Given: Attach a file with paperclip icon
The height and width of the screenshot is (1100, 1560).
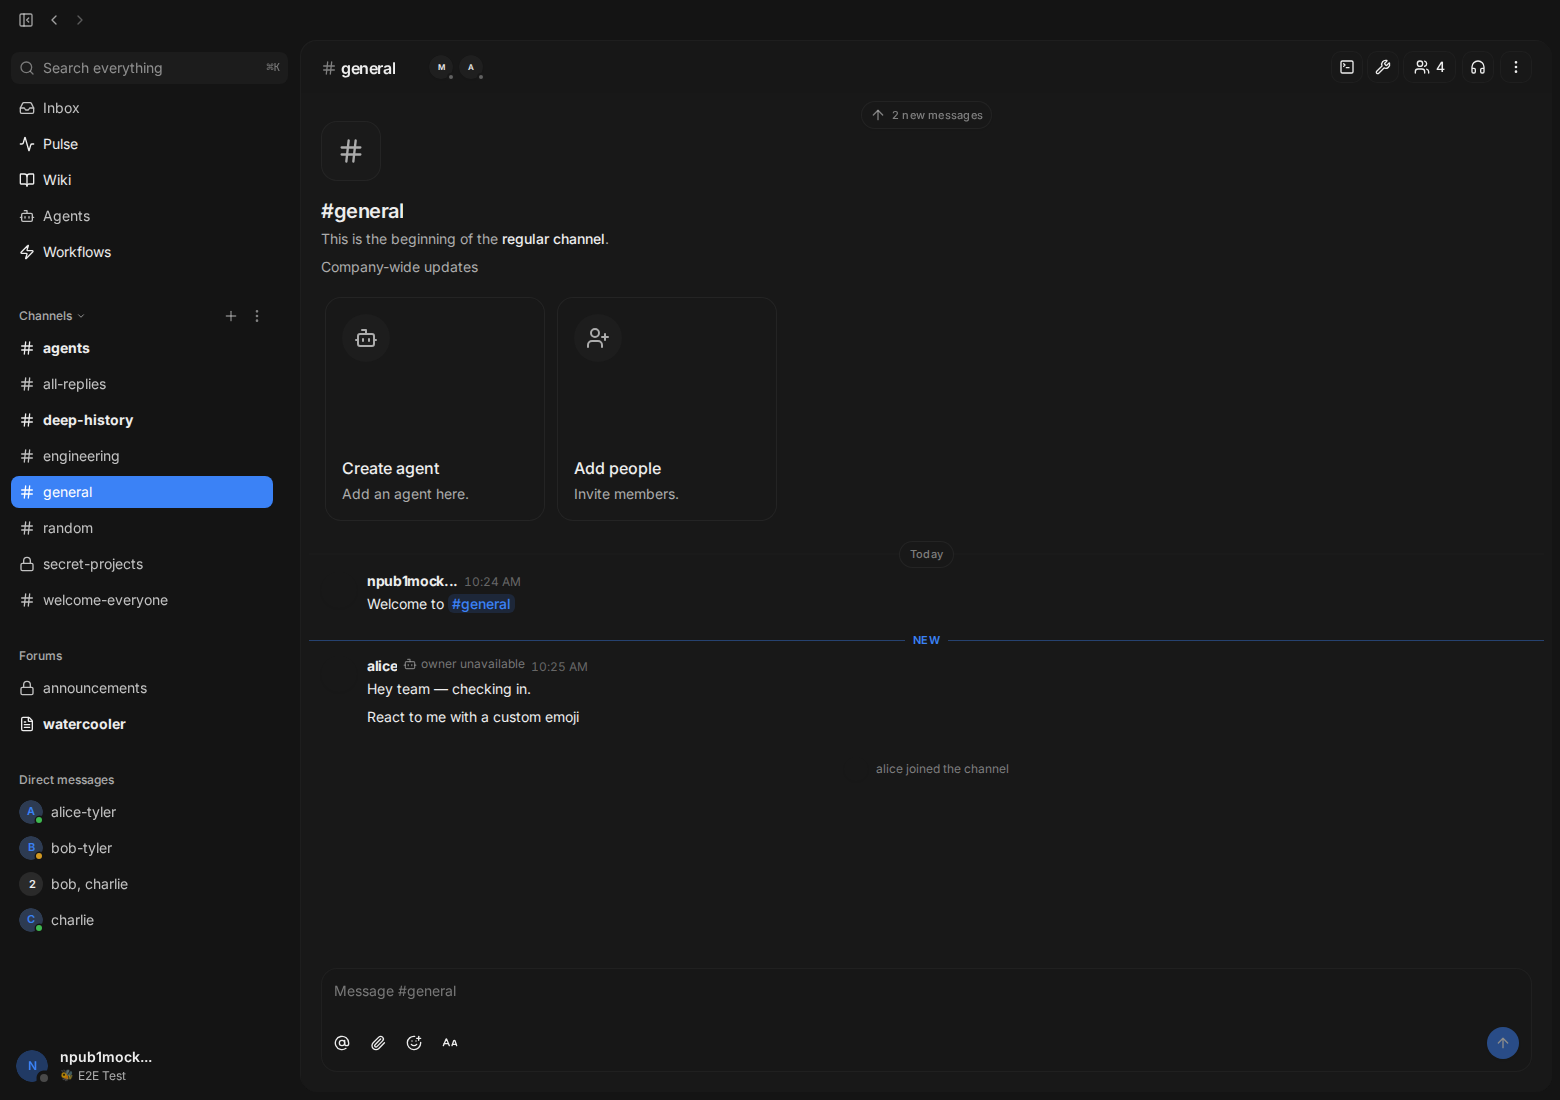Looking at the screenshot, I should point(378,1043).
